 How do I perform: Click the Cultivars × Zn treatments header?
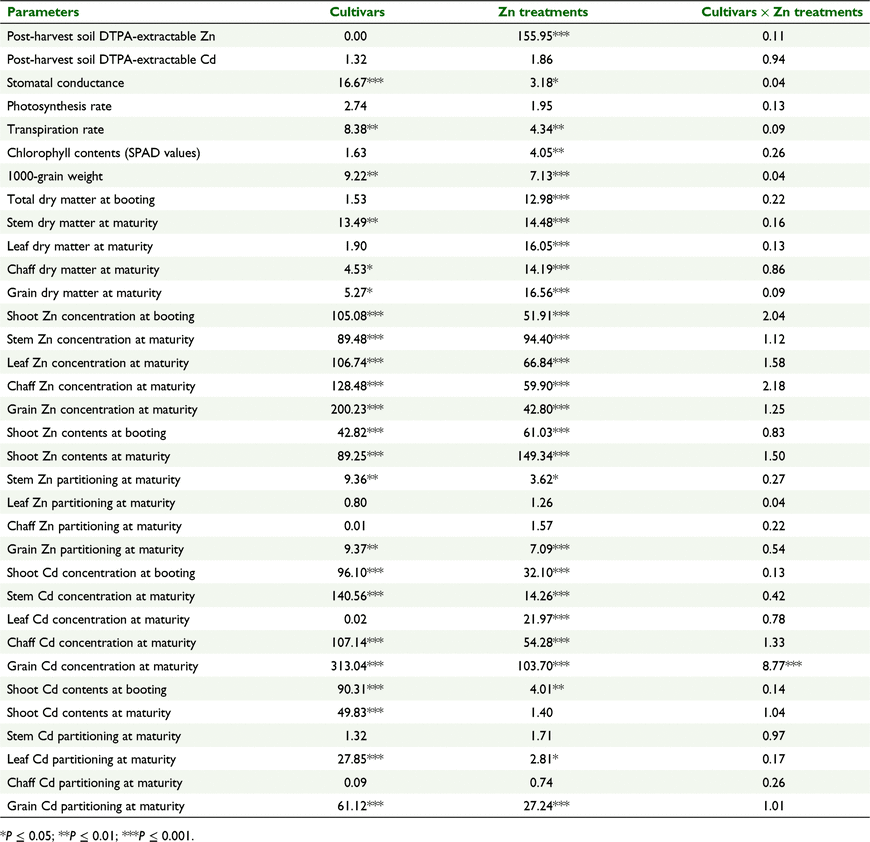(782, 12)
